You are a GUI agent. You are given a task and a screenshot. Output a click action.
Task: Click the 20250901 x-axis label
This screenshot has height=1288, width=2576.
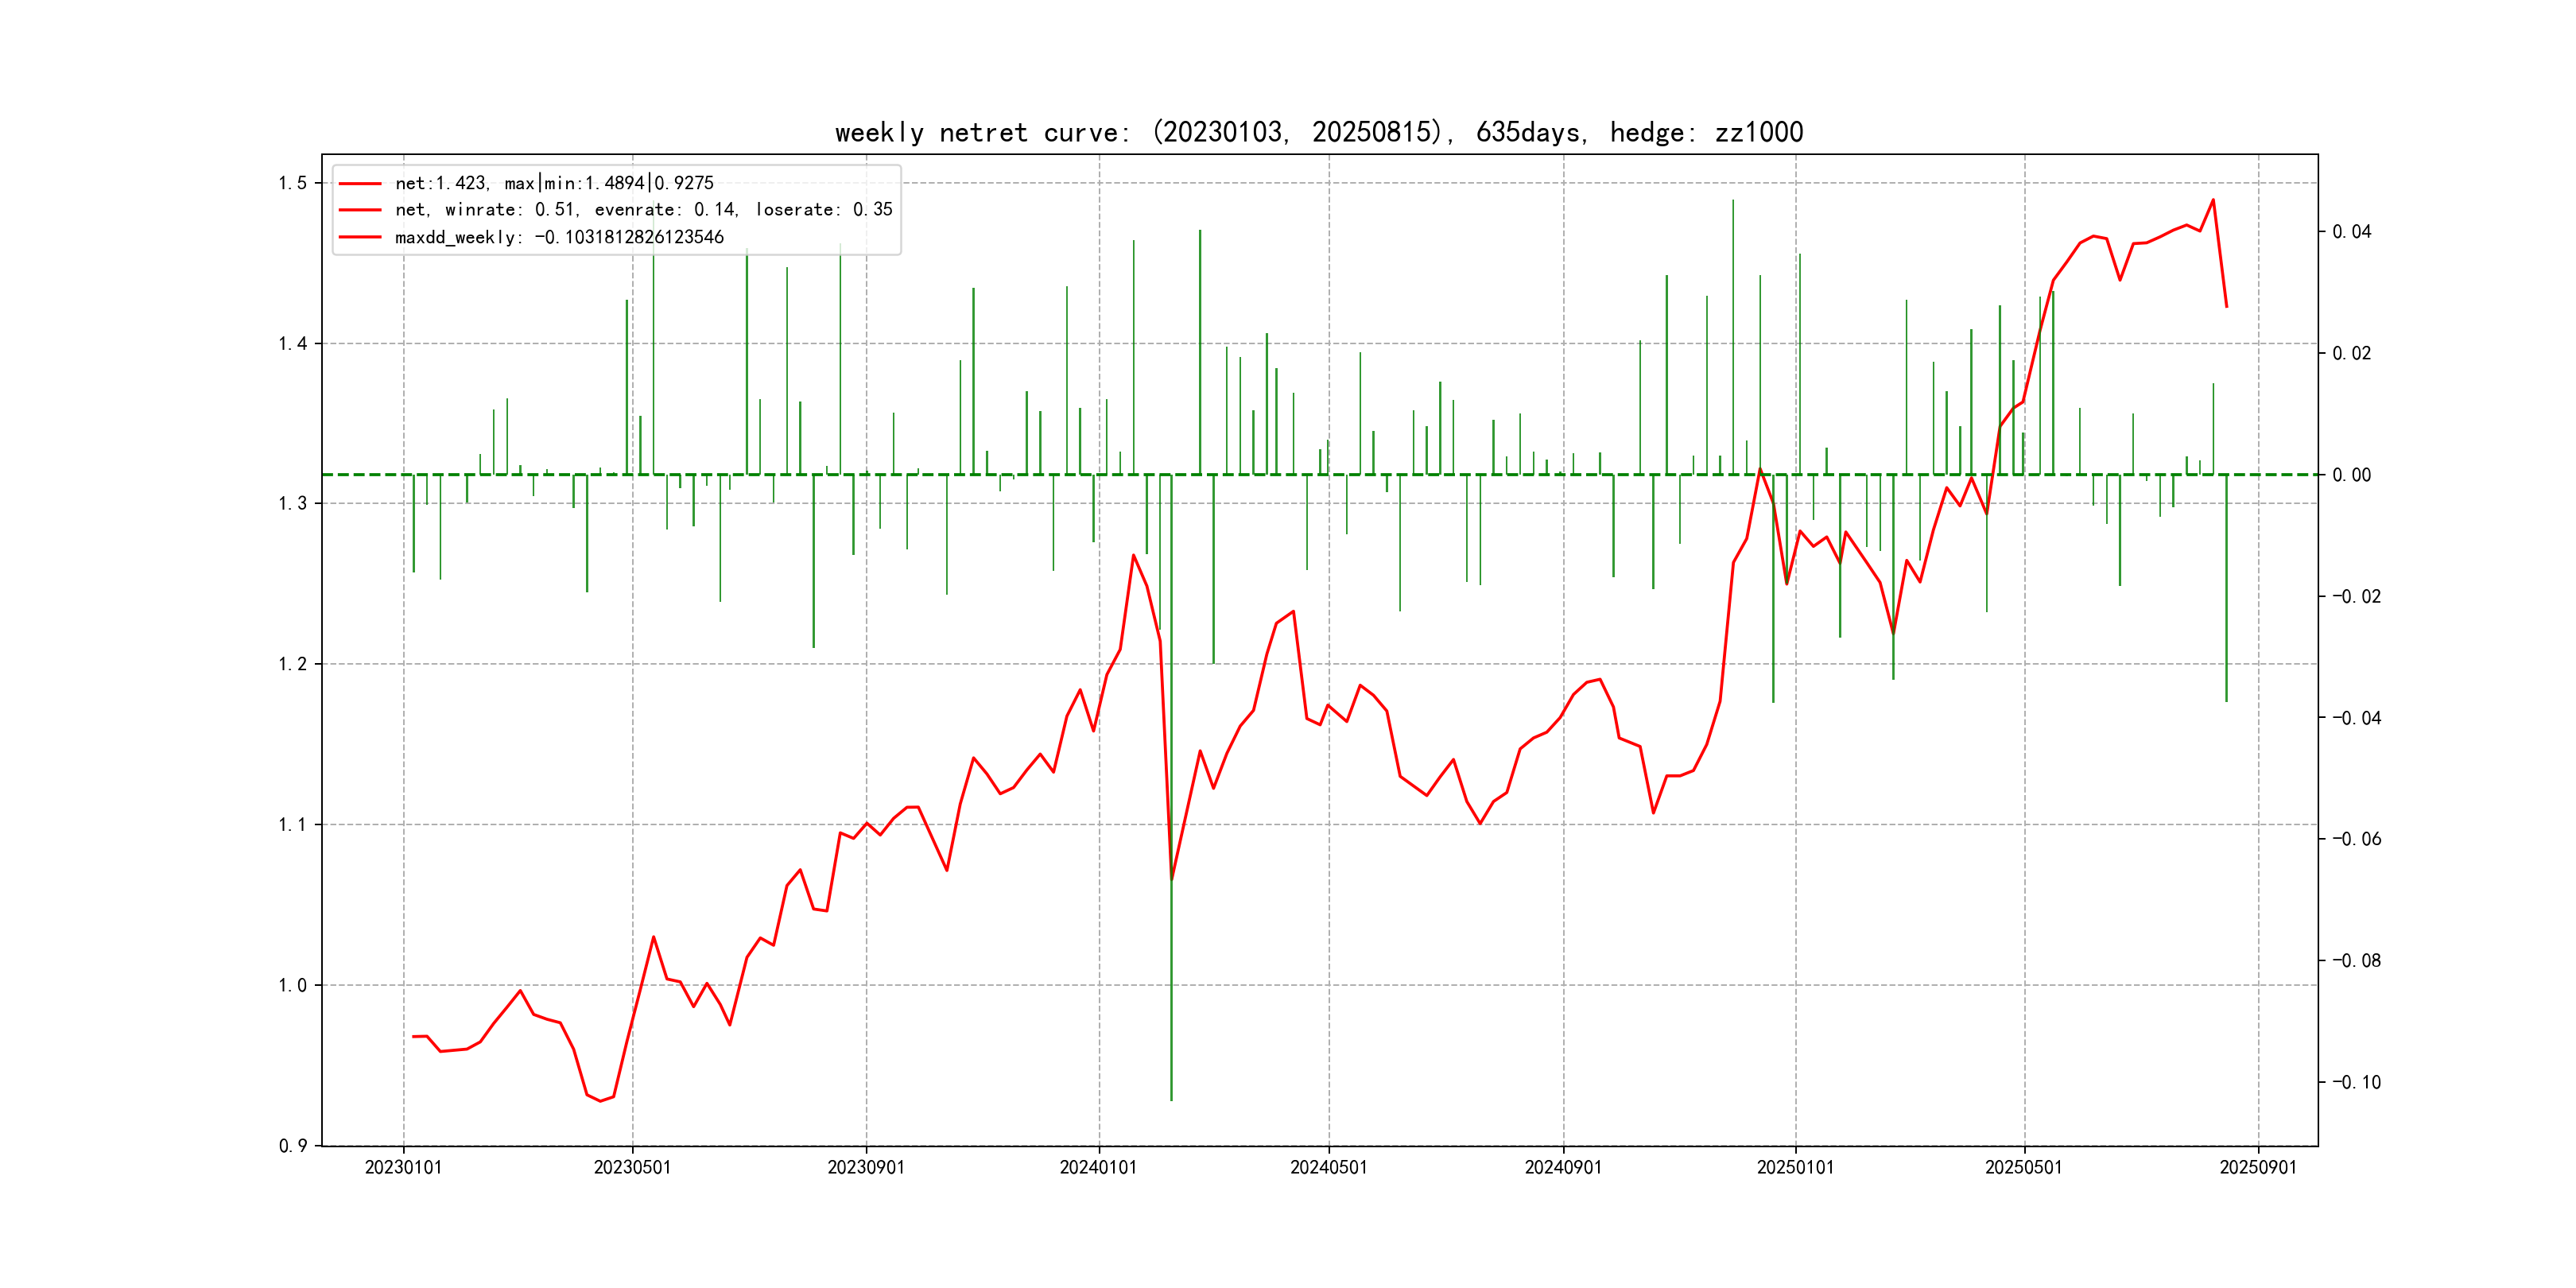click(x=2258, y=1167)
